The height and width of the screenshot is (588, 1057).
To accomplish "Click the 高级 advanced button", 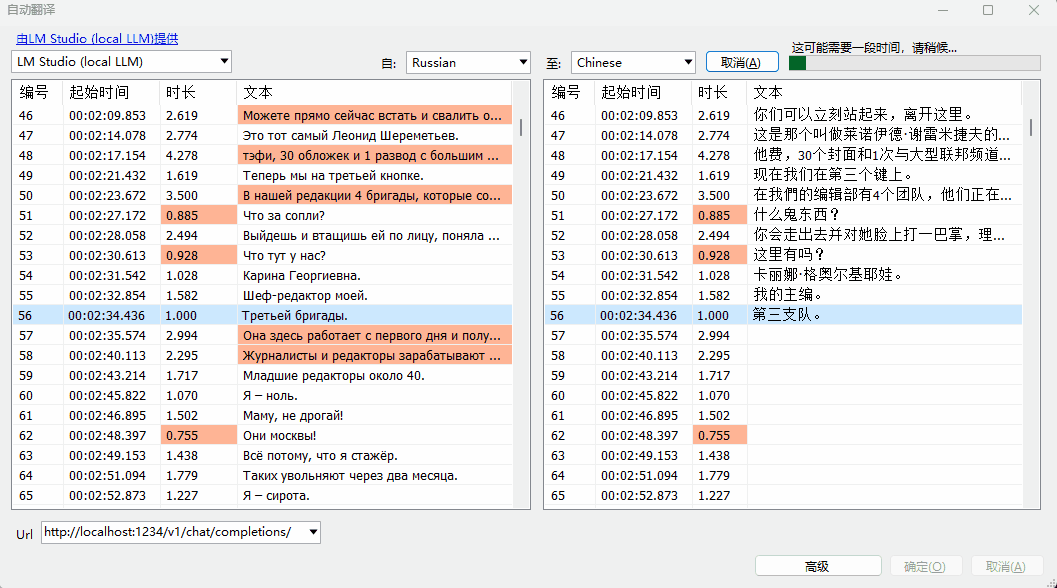I will [x=817, y=566].
